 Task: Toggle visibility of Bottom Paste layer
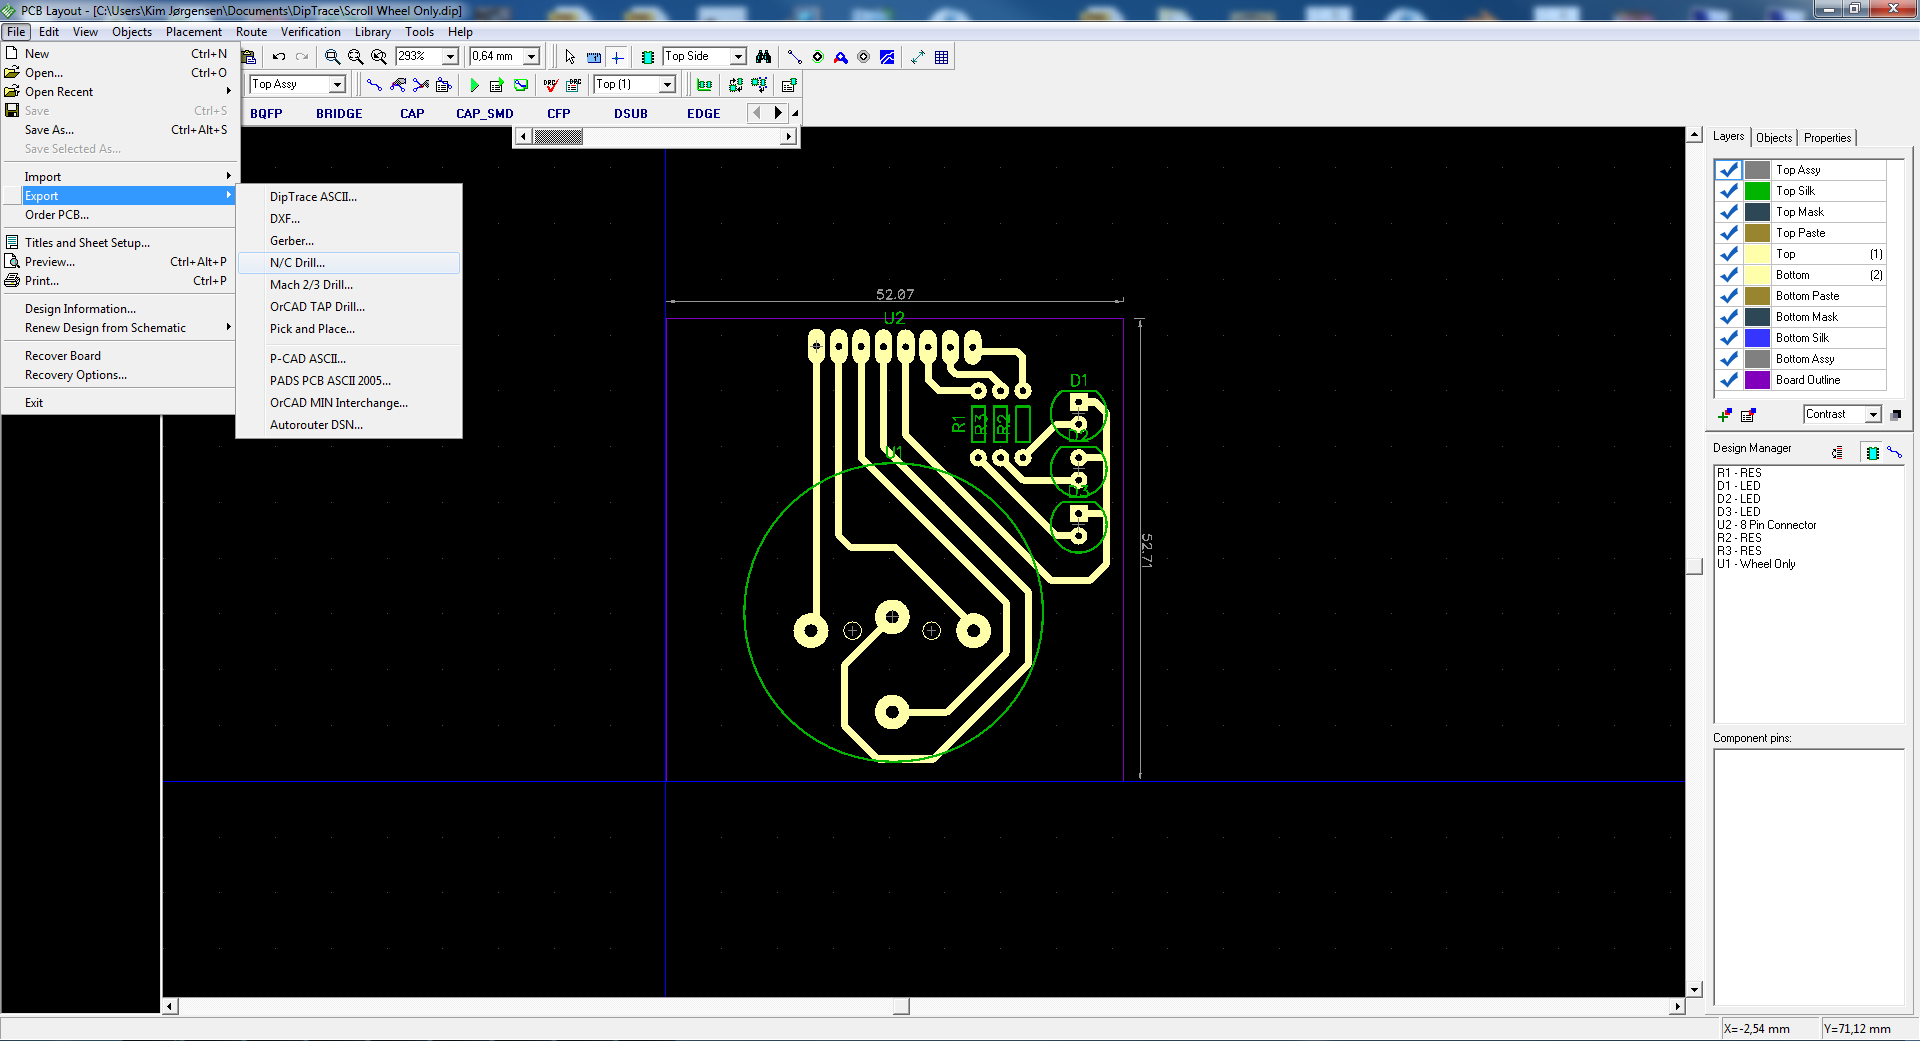pos(1728,296)
